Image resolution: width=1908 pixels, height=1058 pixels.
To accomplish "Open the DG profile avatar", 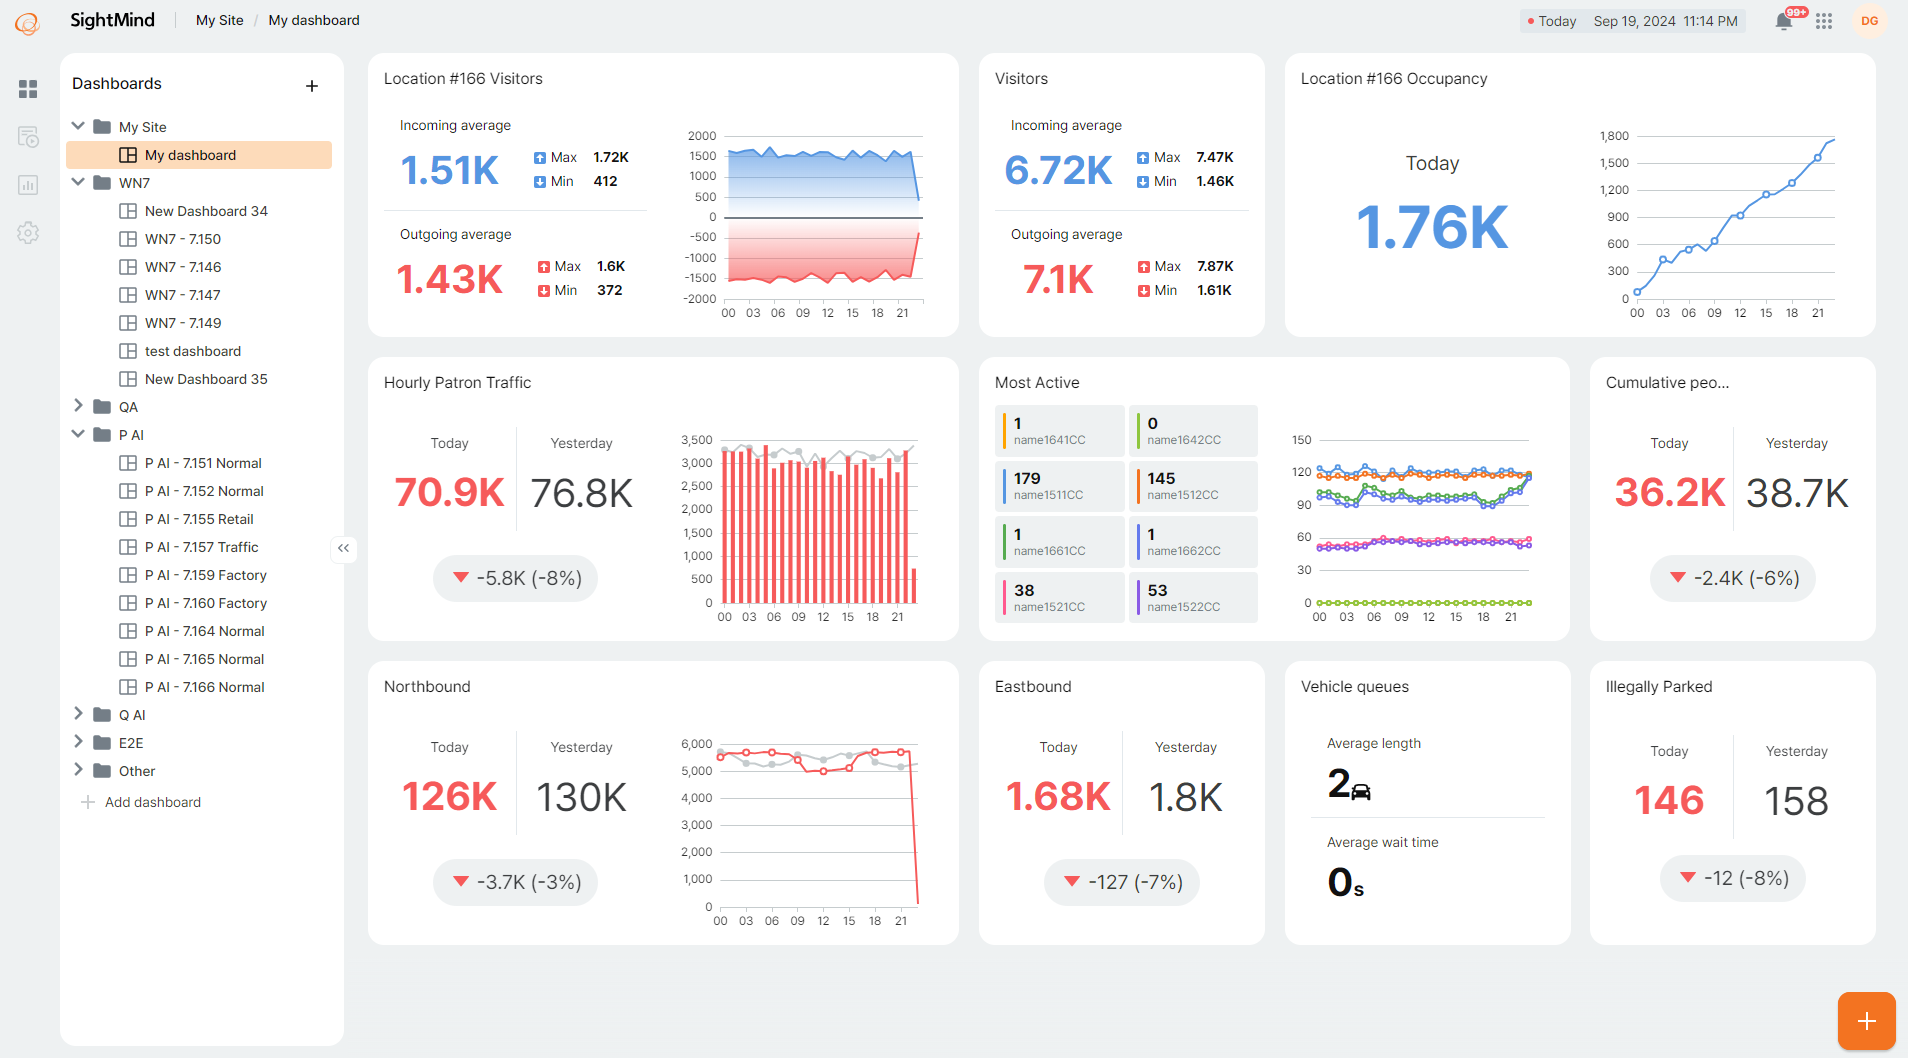I will pyautogui.click(x=1871, y=21).
